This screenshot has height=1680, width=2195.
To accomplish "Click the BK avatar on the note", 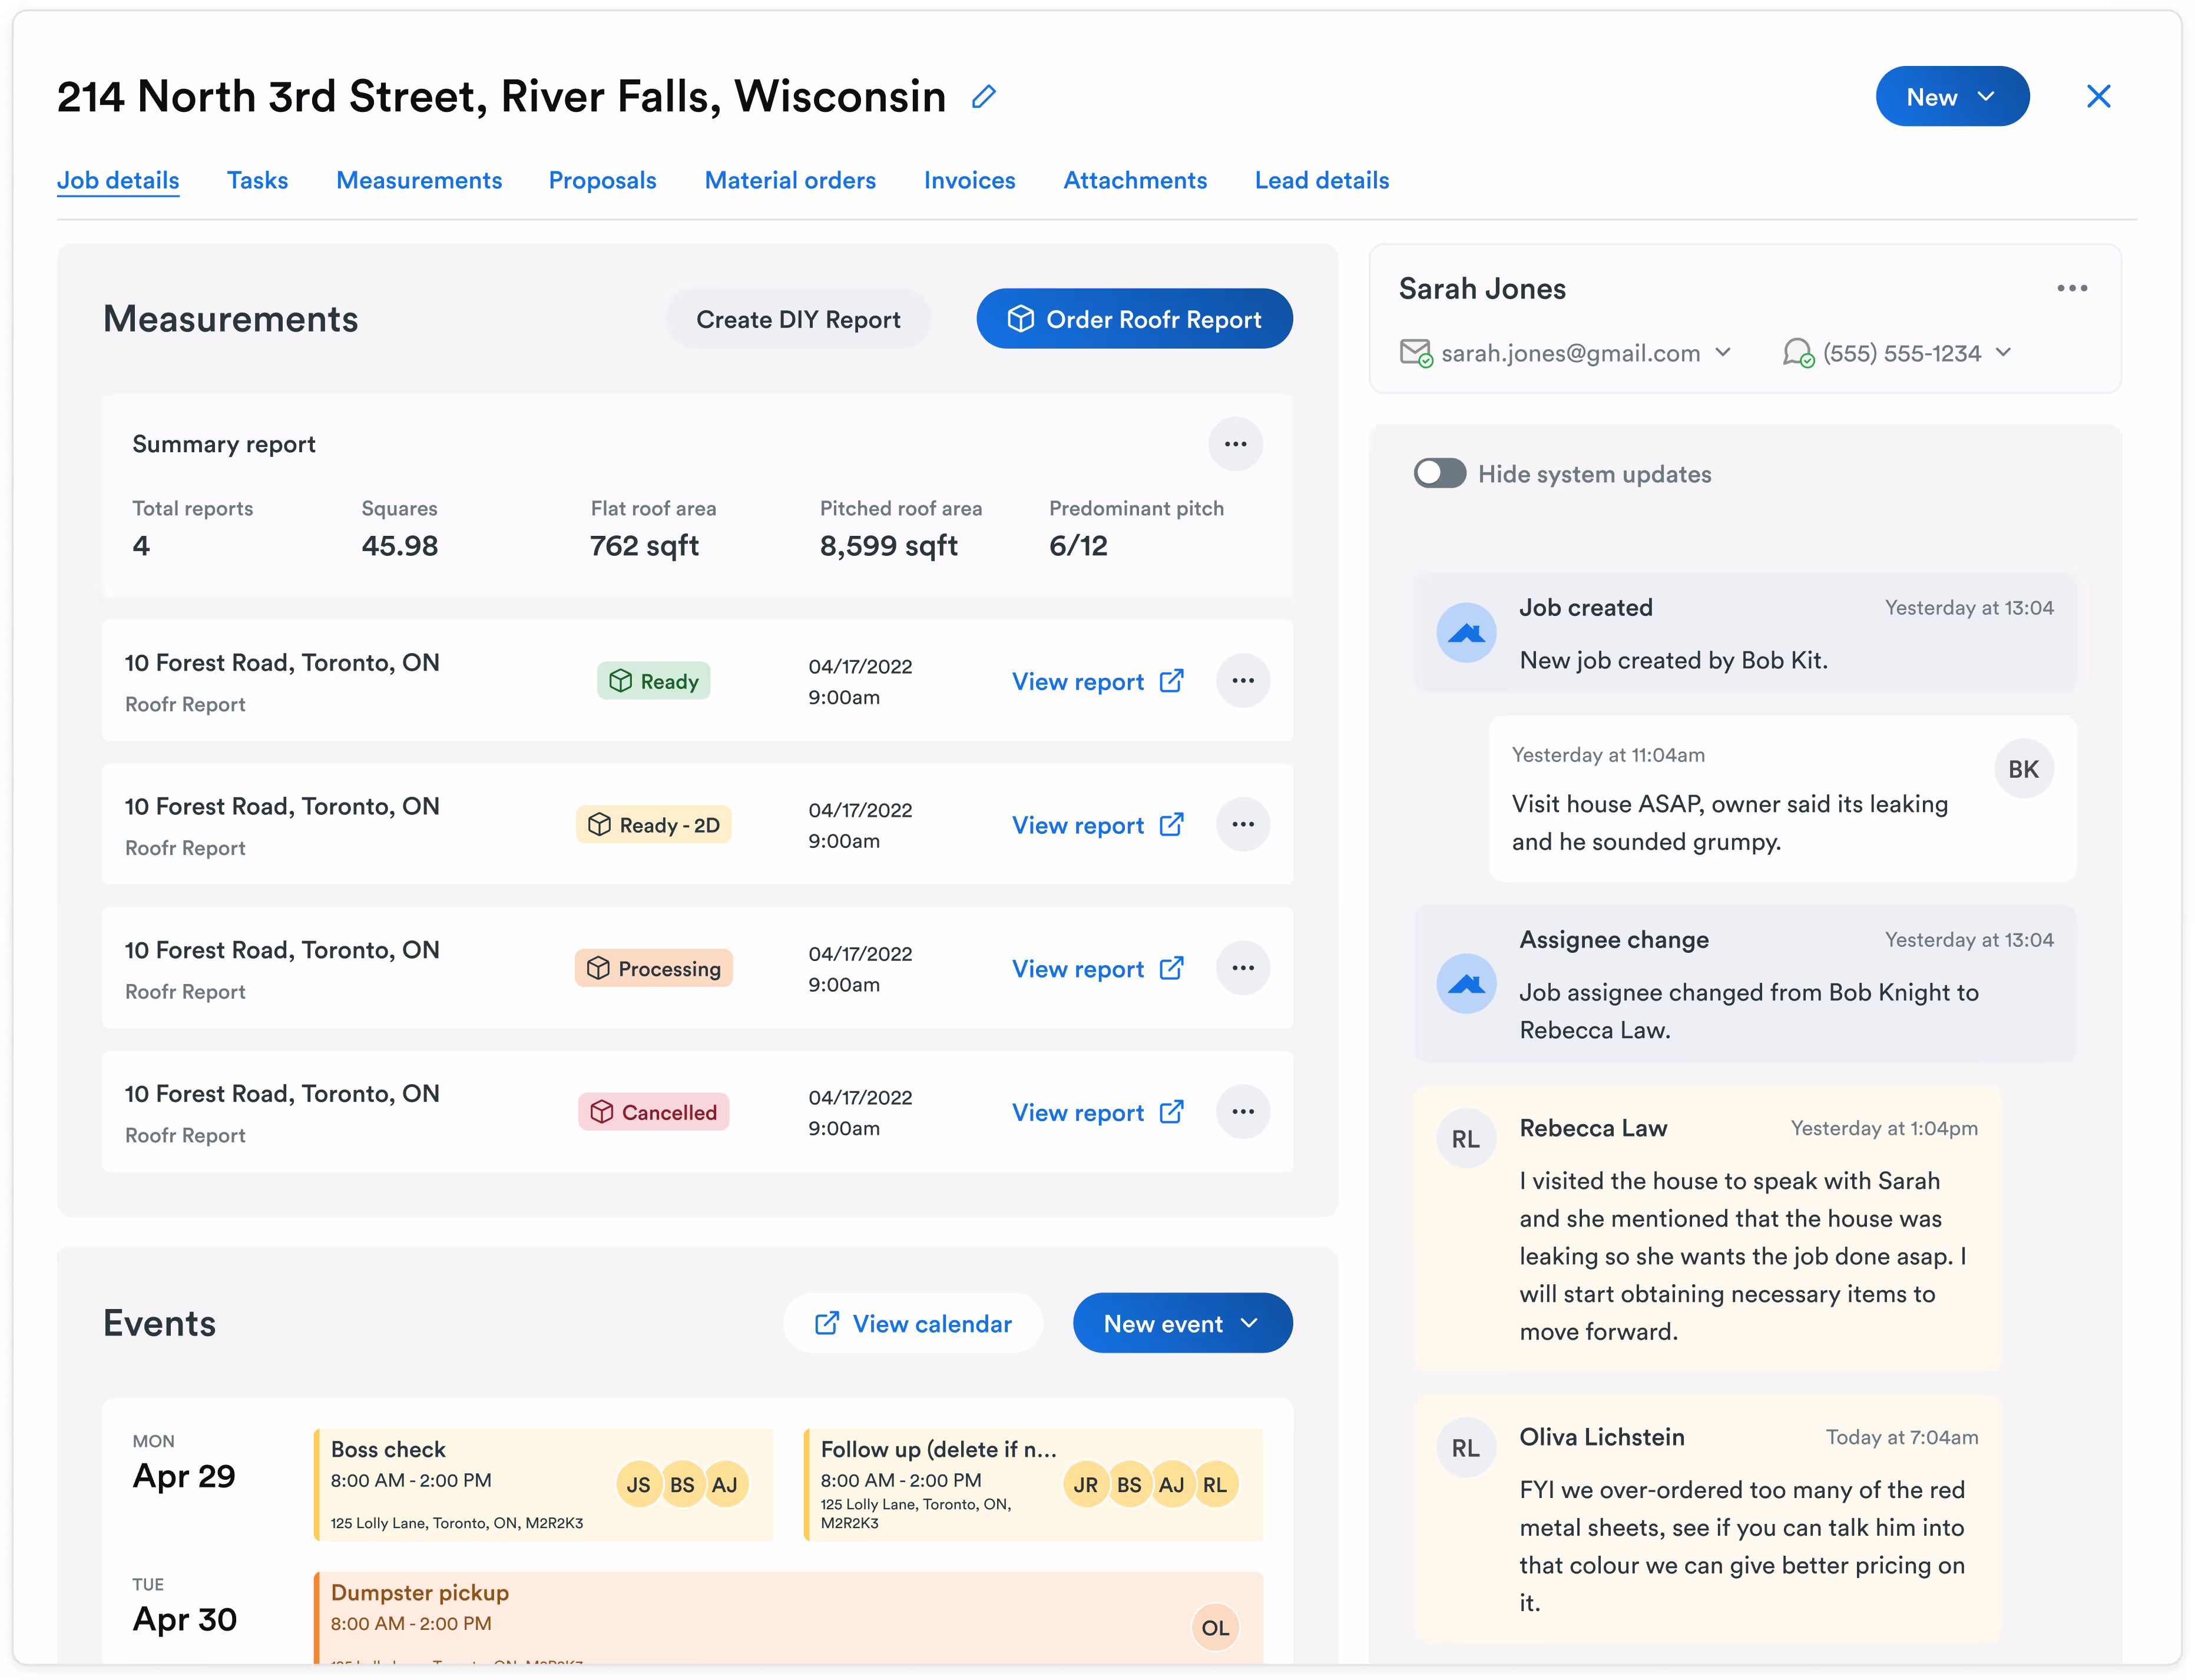I will 2023,769.
